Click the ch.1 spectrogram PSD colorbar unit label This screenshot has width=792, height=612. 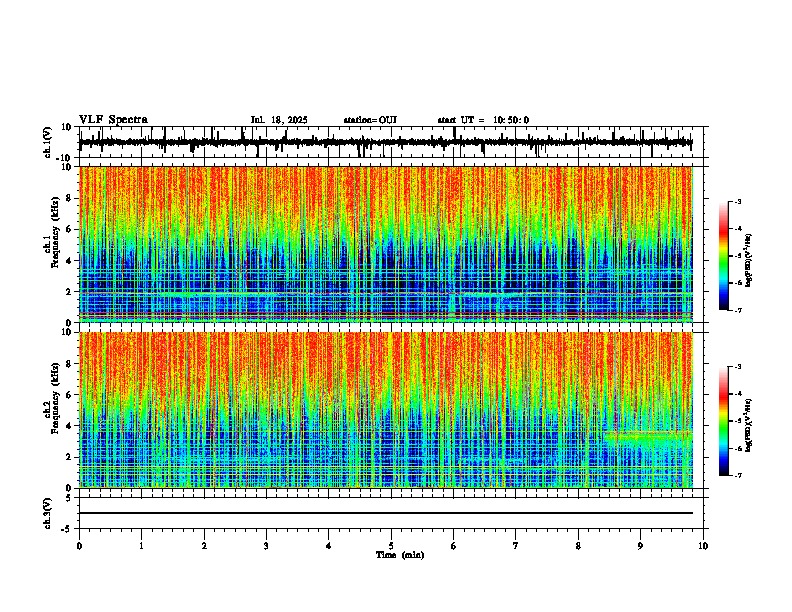pyautogui.click(x=749, y=261)
